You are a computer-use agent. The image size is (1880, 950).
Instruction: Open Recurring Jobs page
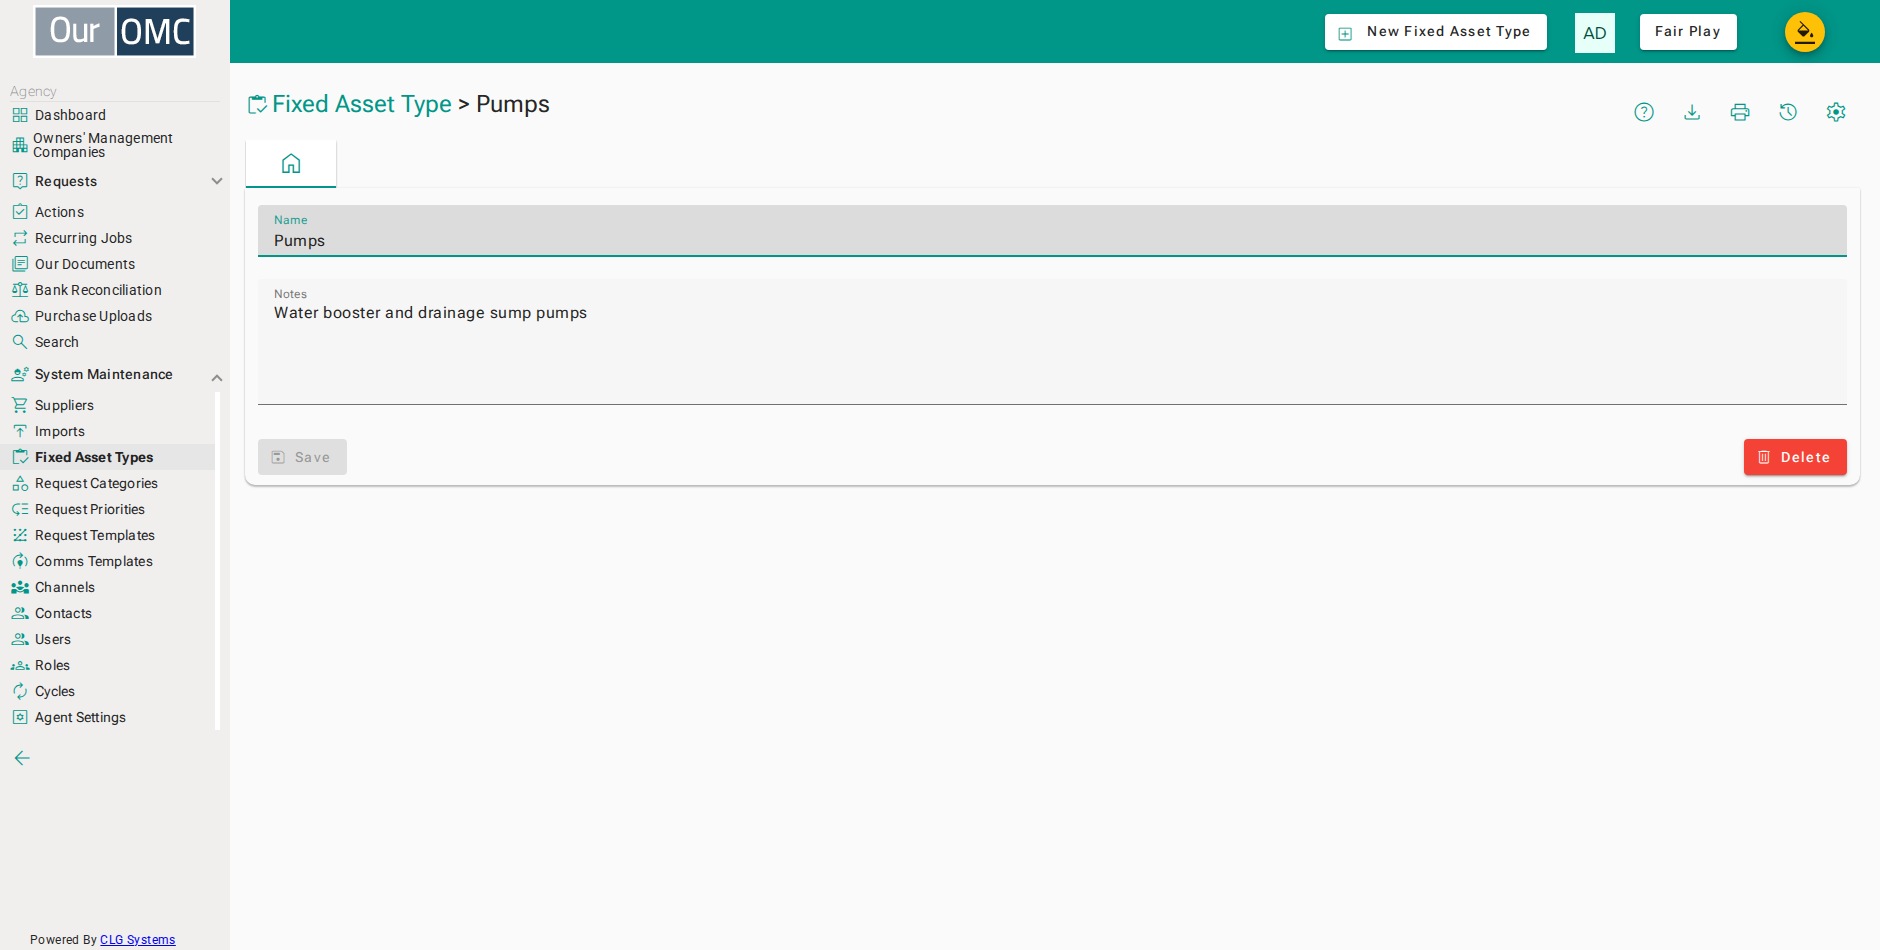tap(83, 238)
